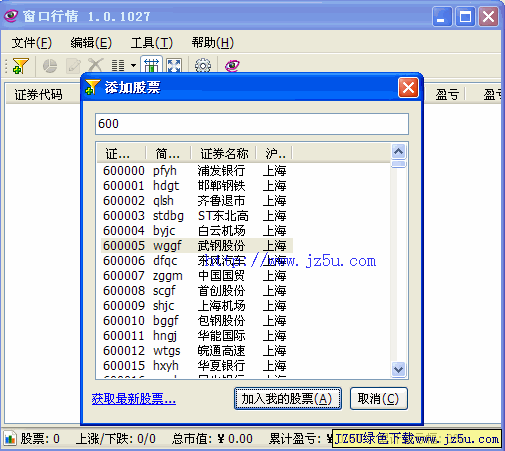This screenshot has width=505, height=451.
Task: Select stock row 600012 皖通高速
Action: pyautogui.click(x=197, y=351)
